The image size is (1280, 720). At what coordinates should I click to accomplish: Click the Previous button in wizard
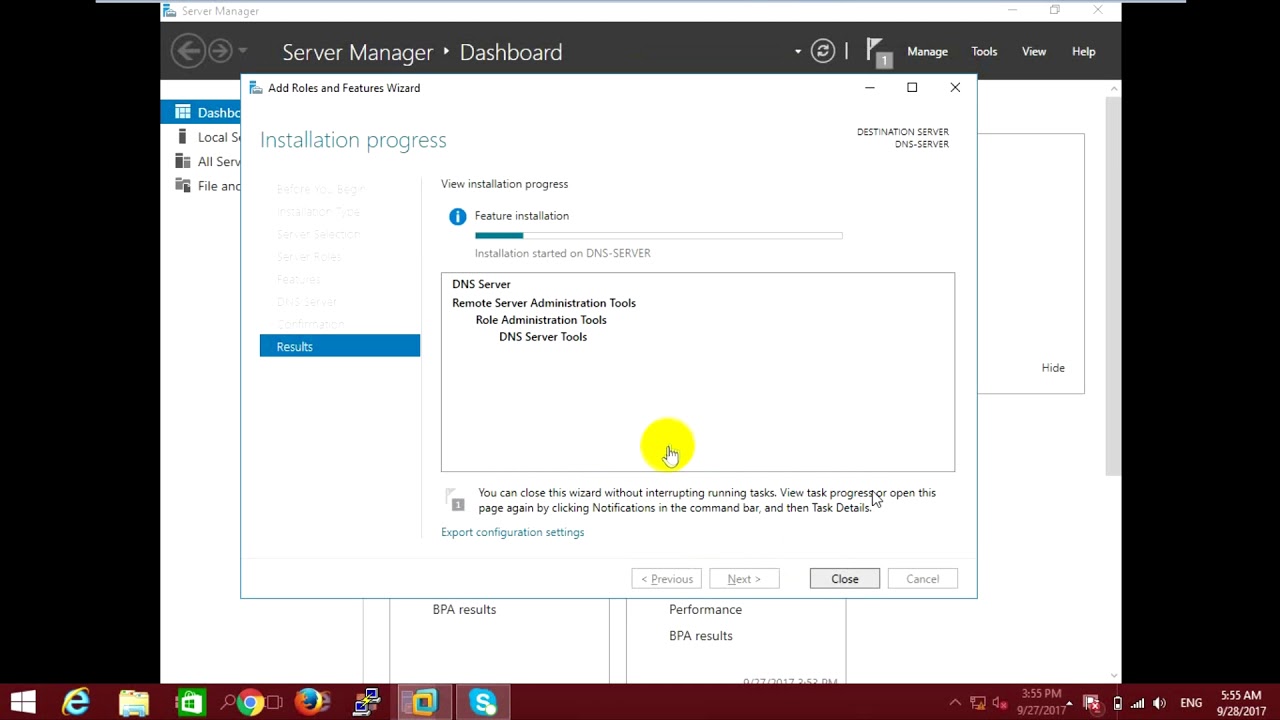(667, 579)
